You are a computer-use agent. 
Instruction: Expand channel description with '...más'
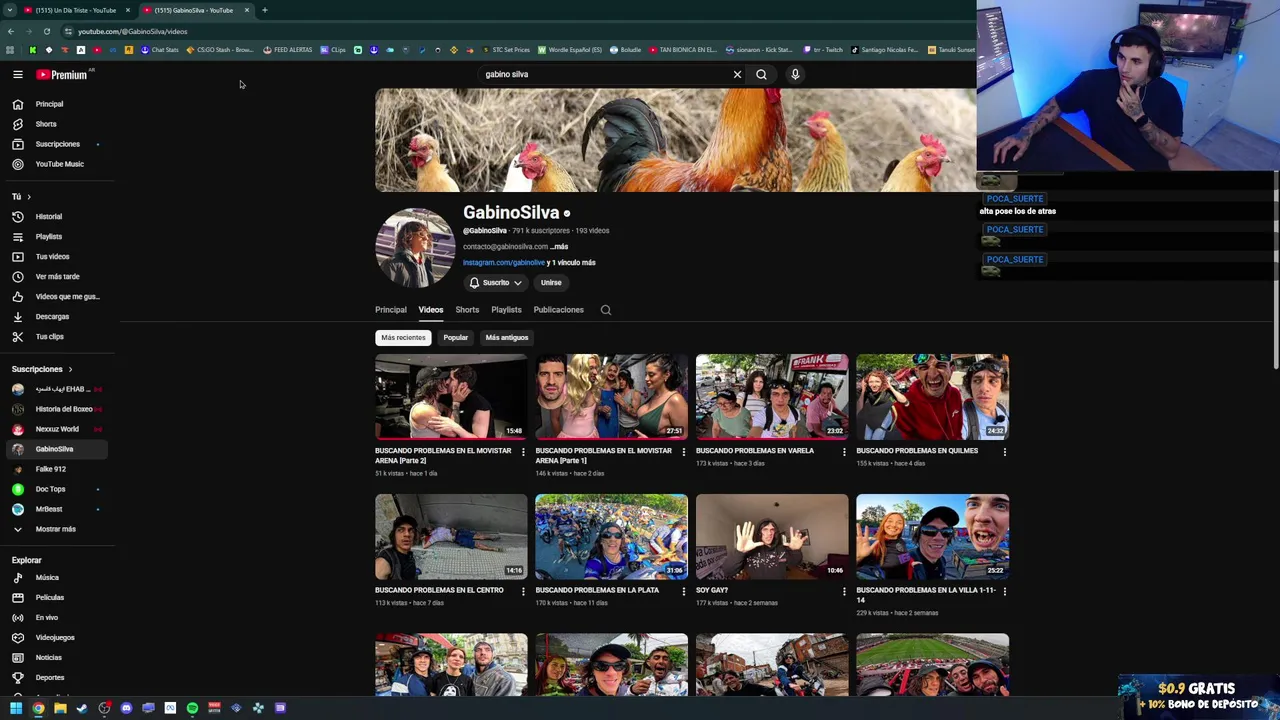click(559, 247)
